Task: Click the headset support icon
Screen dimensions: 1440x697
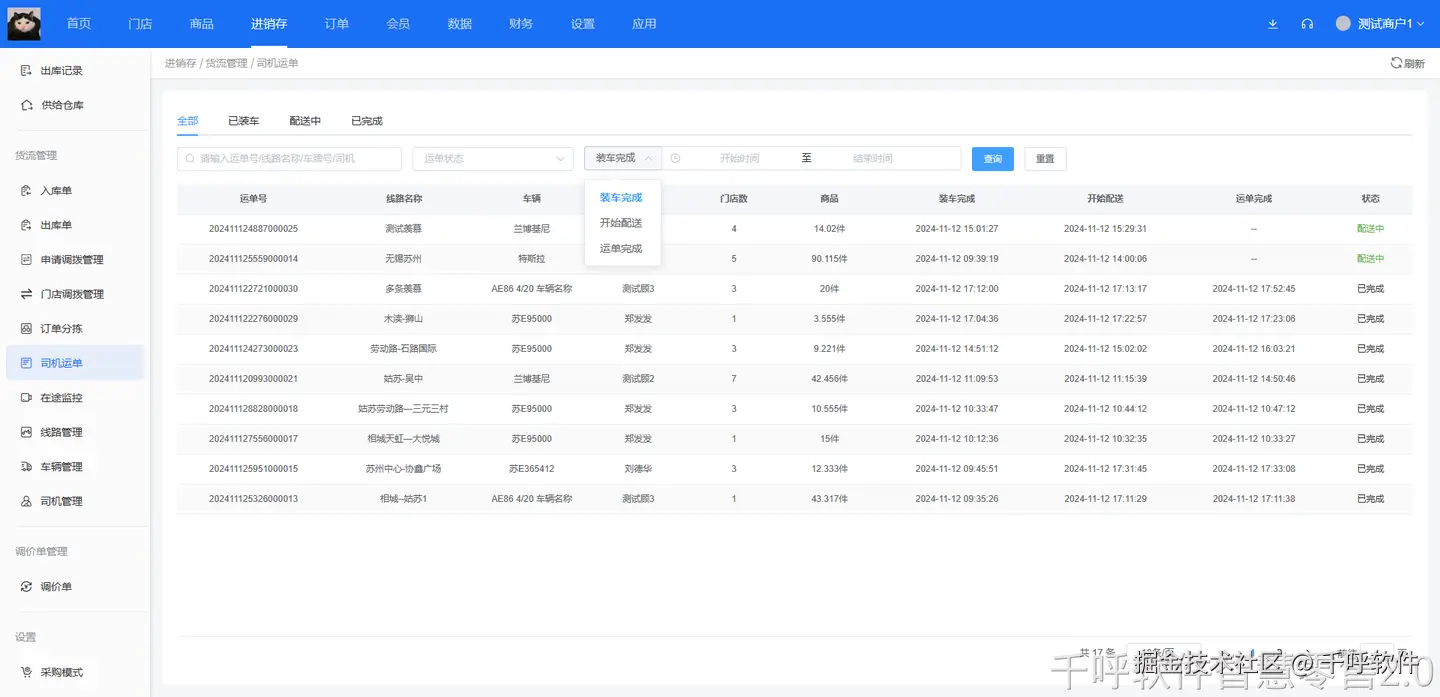Action: [x=1307, y=24]
